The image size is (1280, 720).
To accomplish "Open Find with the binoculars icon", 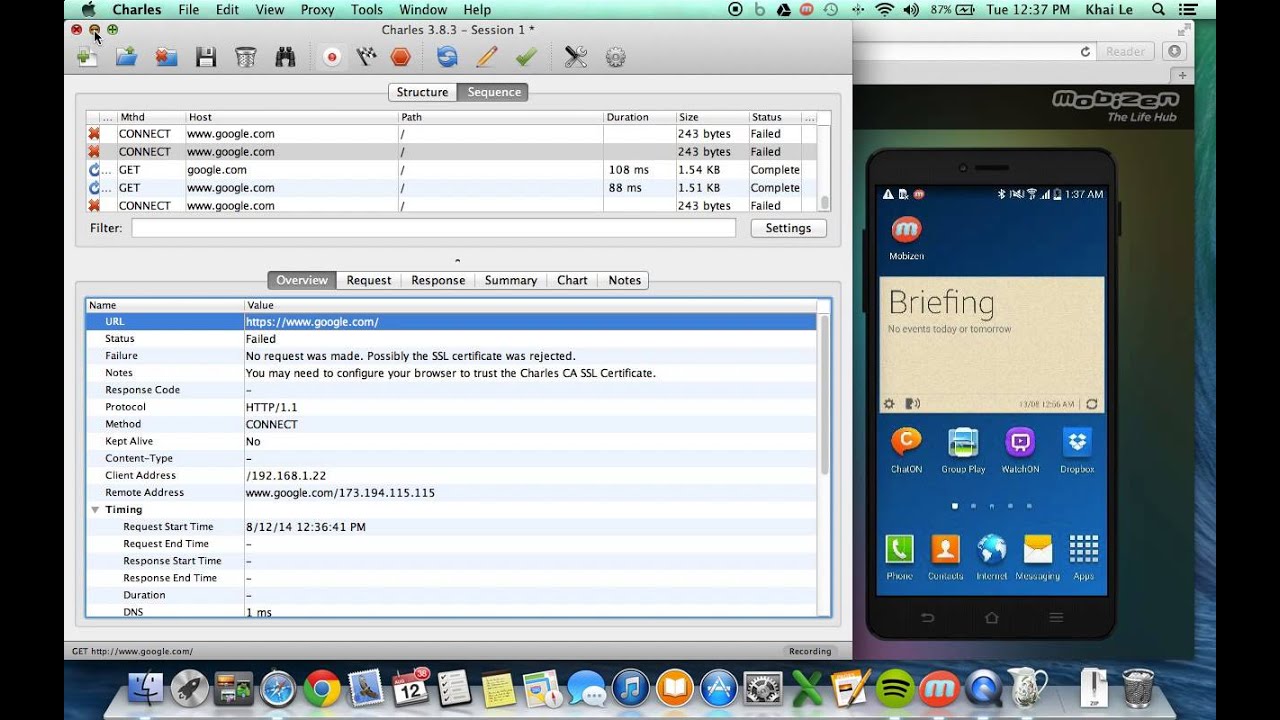I will (x=285, y=57).
